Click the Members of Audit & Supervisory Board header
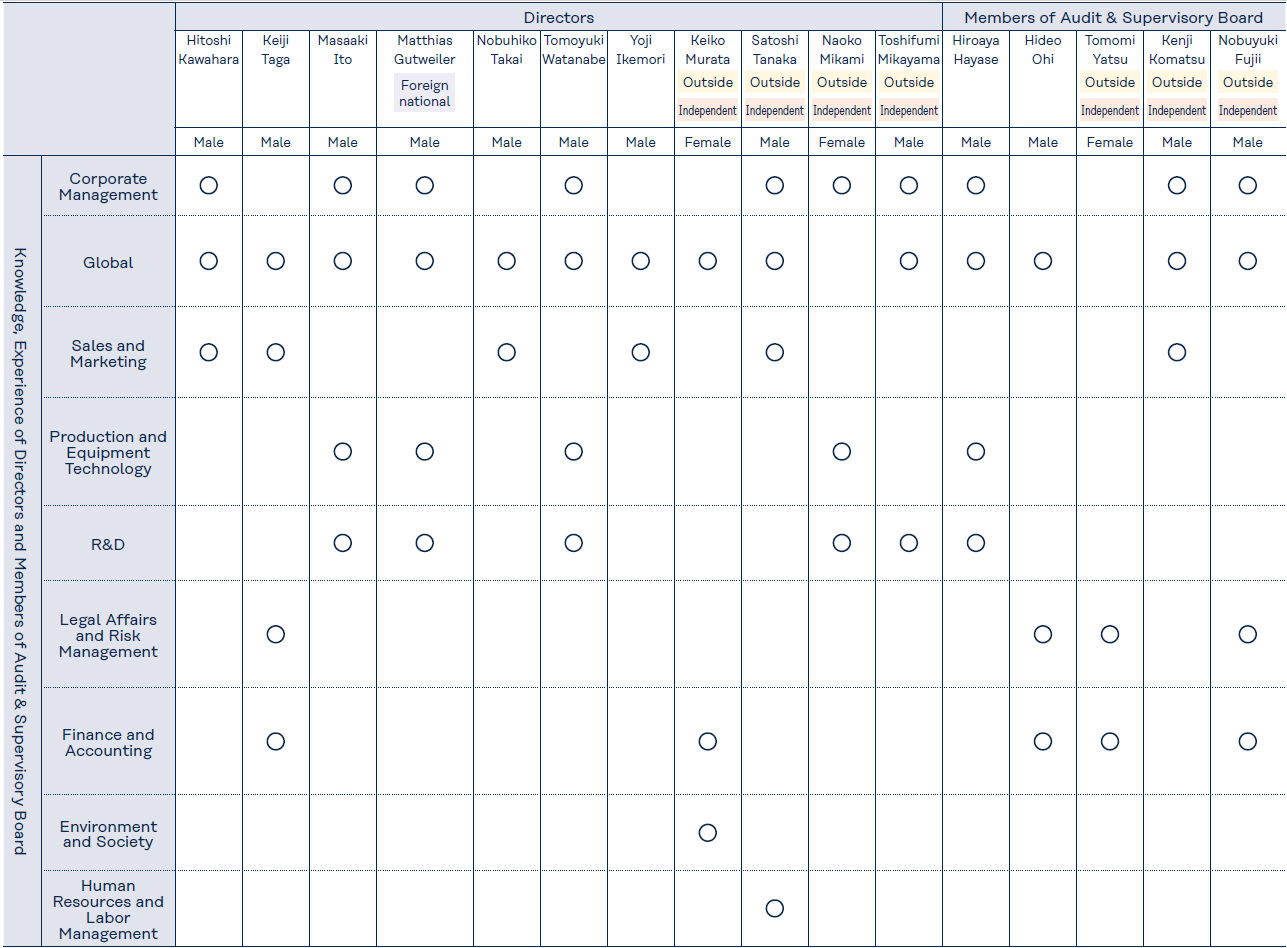This screenshot has height=948, width=1287. pyautogui.click(x=1113, y=17)
